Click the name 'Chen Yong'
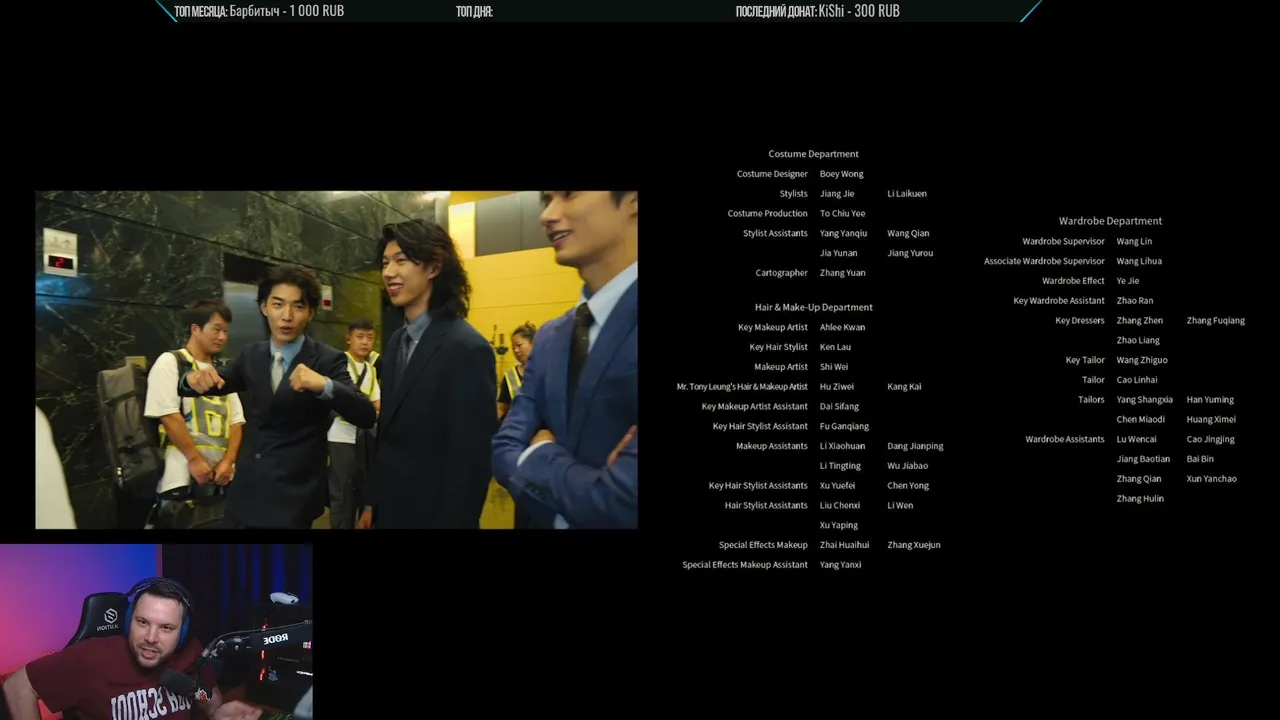This screenshot has width=1280, height=720. (x=908, y=486)
